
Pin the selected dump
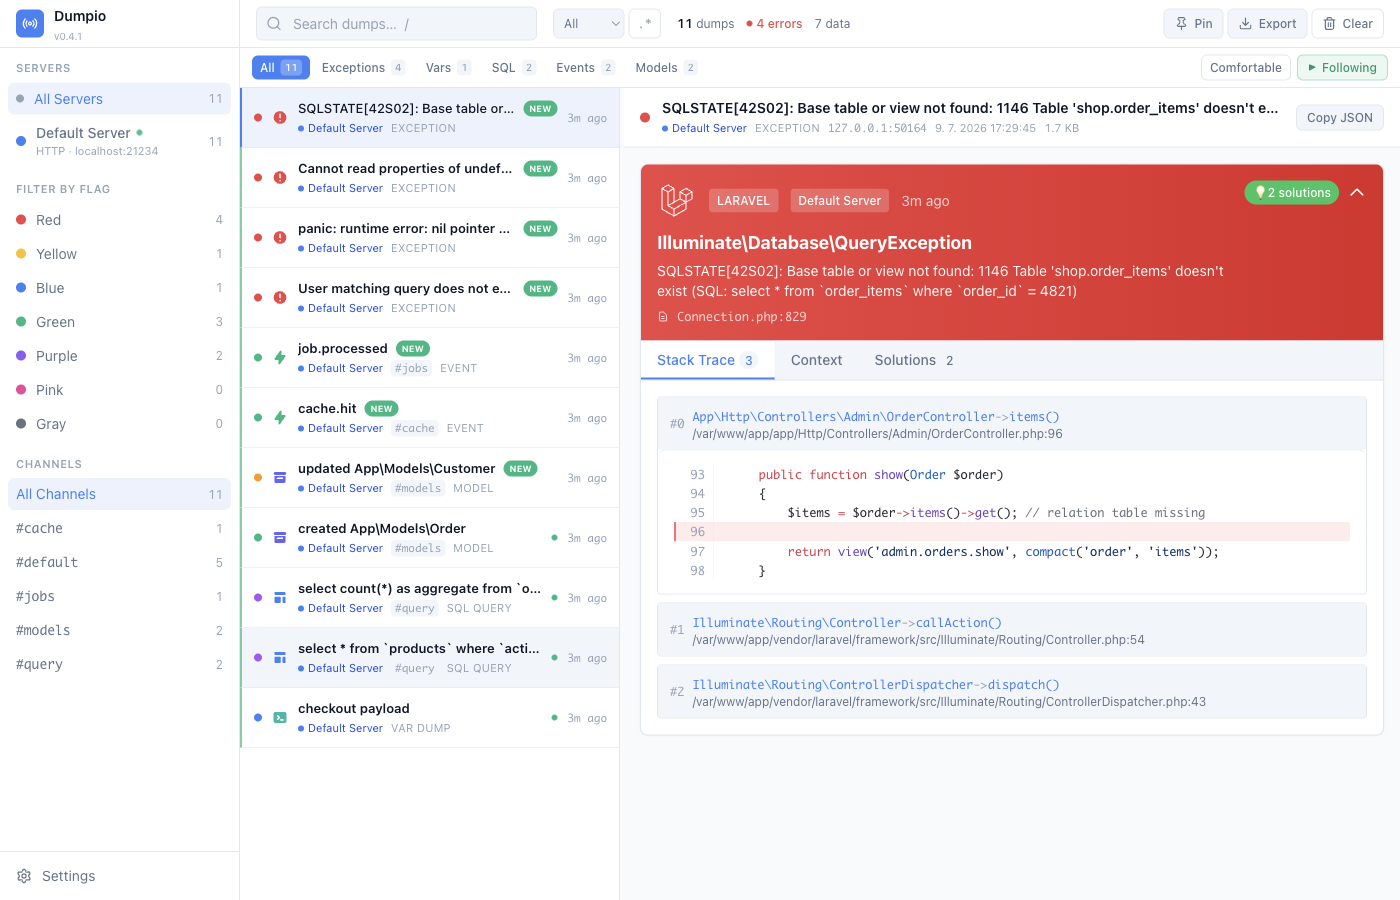(x=1194, y=24)
